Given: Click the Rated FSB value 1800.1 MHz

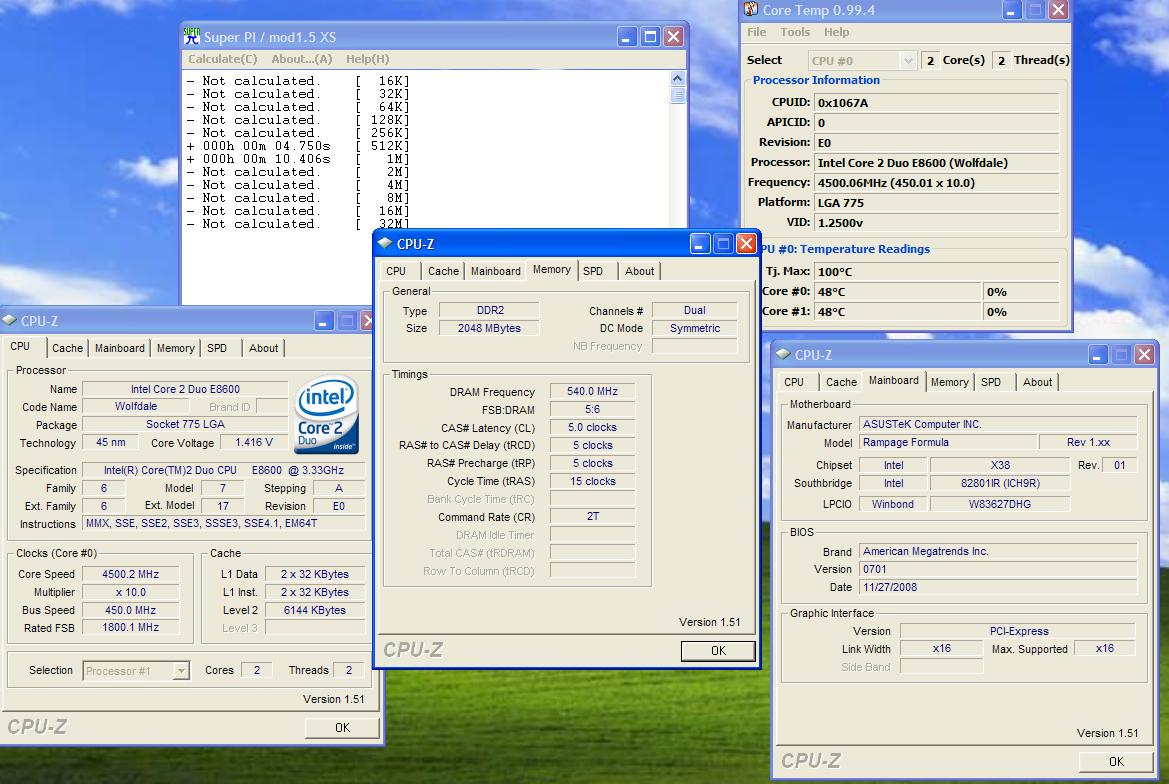Looking at the screenshot, I should (x=130, y=628).
